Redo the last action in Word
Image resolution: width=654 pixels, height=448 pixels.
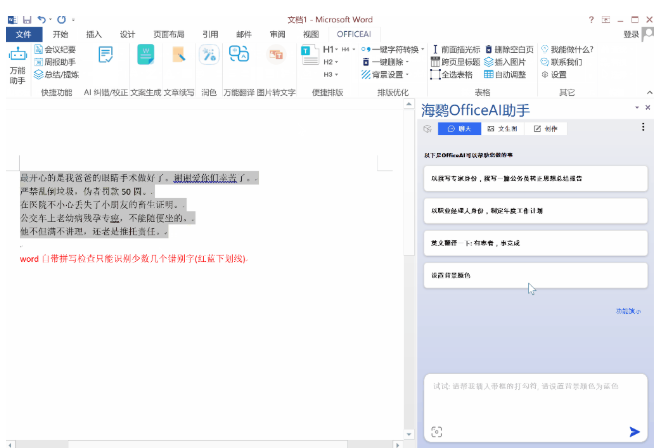pyautogui.click(x=62, y=20)
